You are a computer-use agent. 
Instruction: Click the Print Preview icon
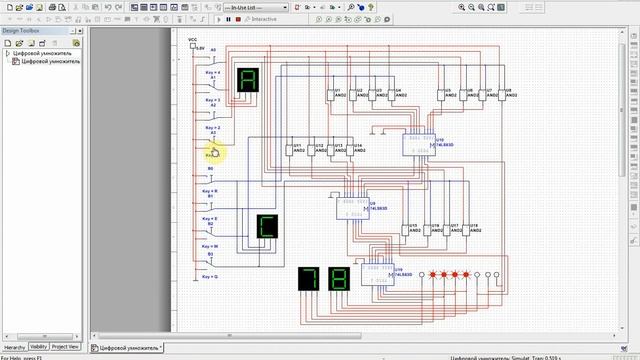coord(62,7)
